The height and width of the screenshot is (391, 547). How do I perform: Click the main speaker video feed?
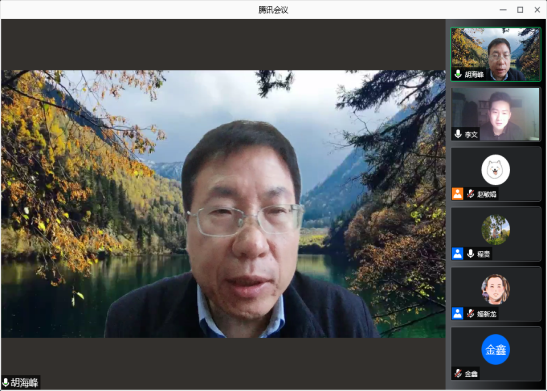click(x=223, y=204)
